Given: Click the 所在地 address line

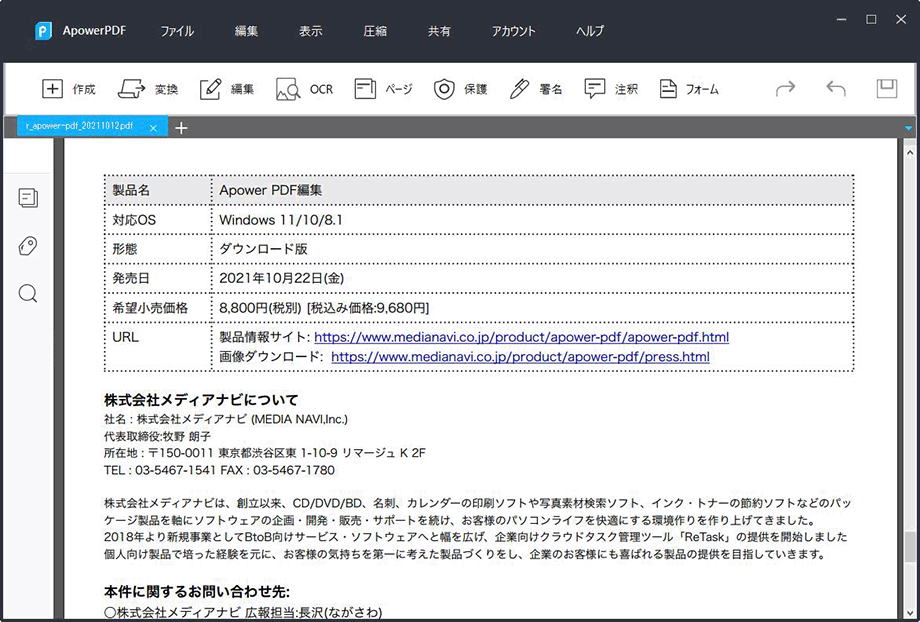Looking at the screenshot, I should tap(265, 453).
